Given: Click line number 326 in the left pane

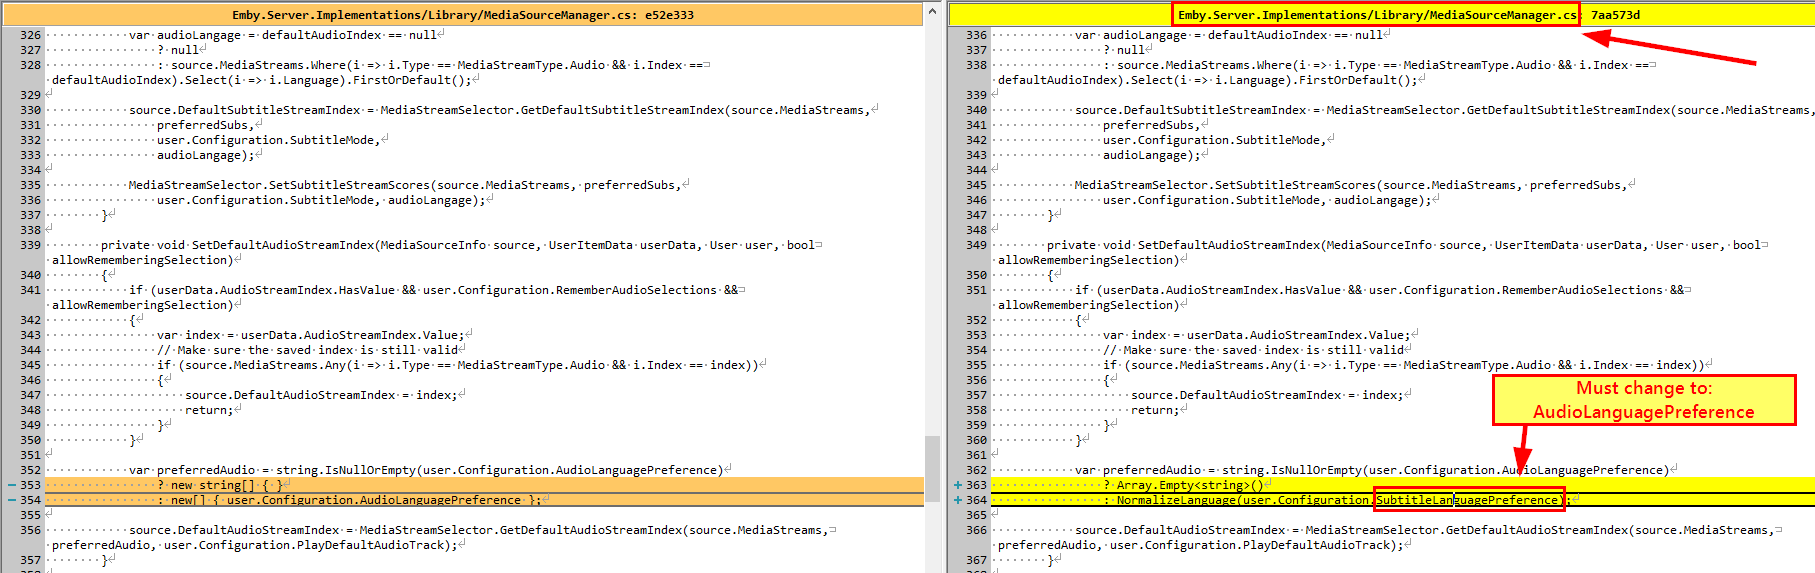Looking at the screenshot, I should tap(30, 35).
